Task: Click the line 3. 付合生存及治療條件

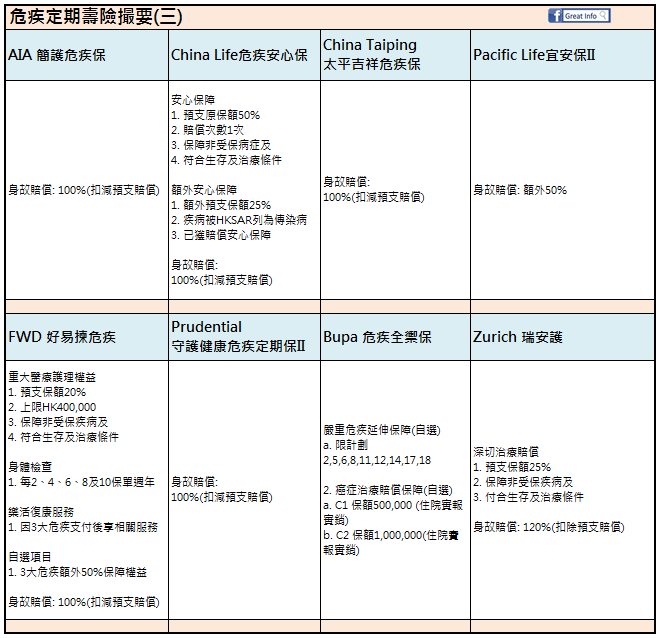Action: coord(529,497)
